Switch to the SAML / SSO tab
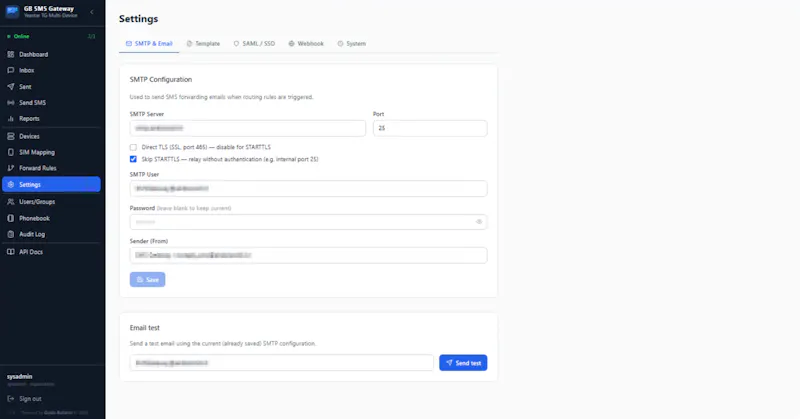This screenshot has height=419, width=800. (254, 43)
